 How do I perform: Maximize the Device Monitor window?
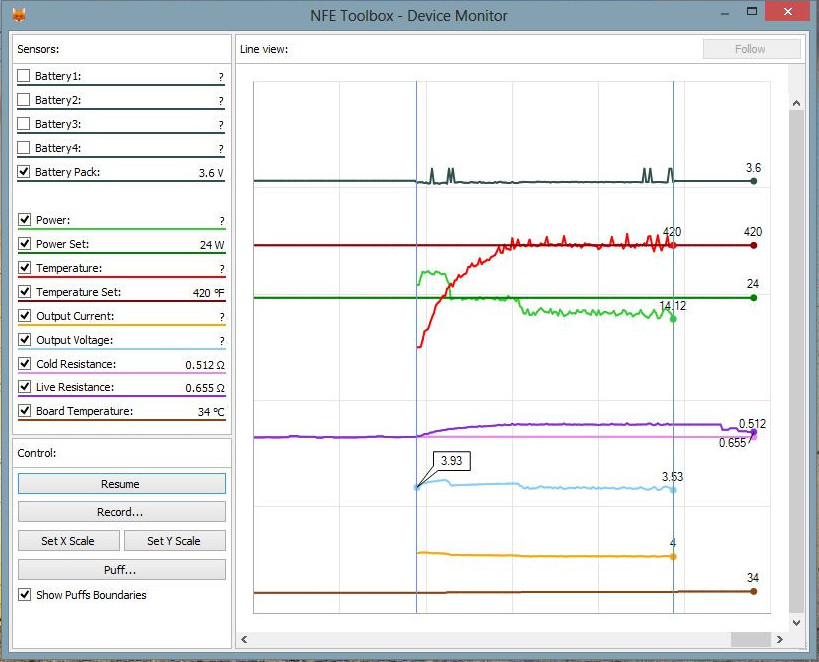coord(752,11)
